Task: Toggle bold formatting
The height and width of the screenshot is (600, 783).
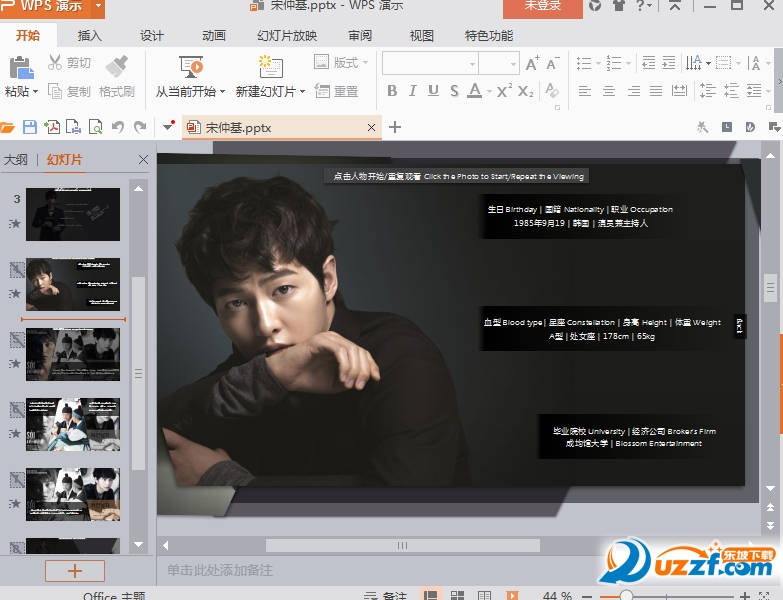Action: click(x=392, y=91)
